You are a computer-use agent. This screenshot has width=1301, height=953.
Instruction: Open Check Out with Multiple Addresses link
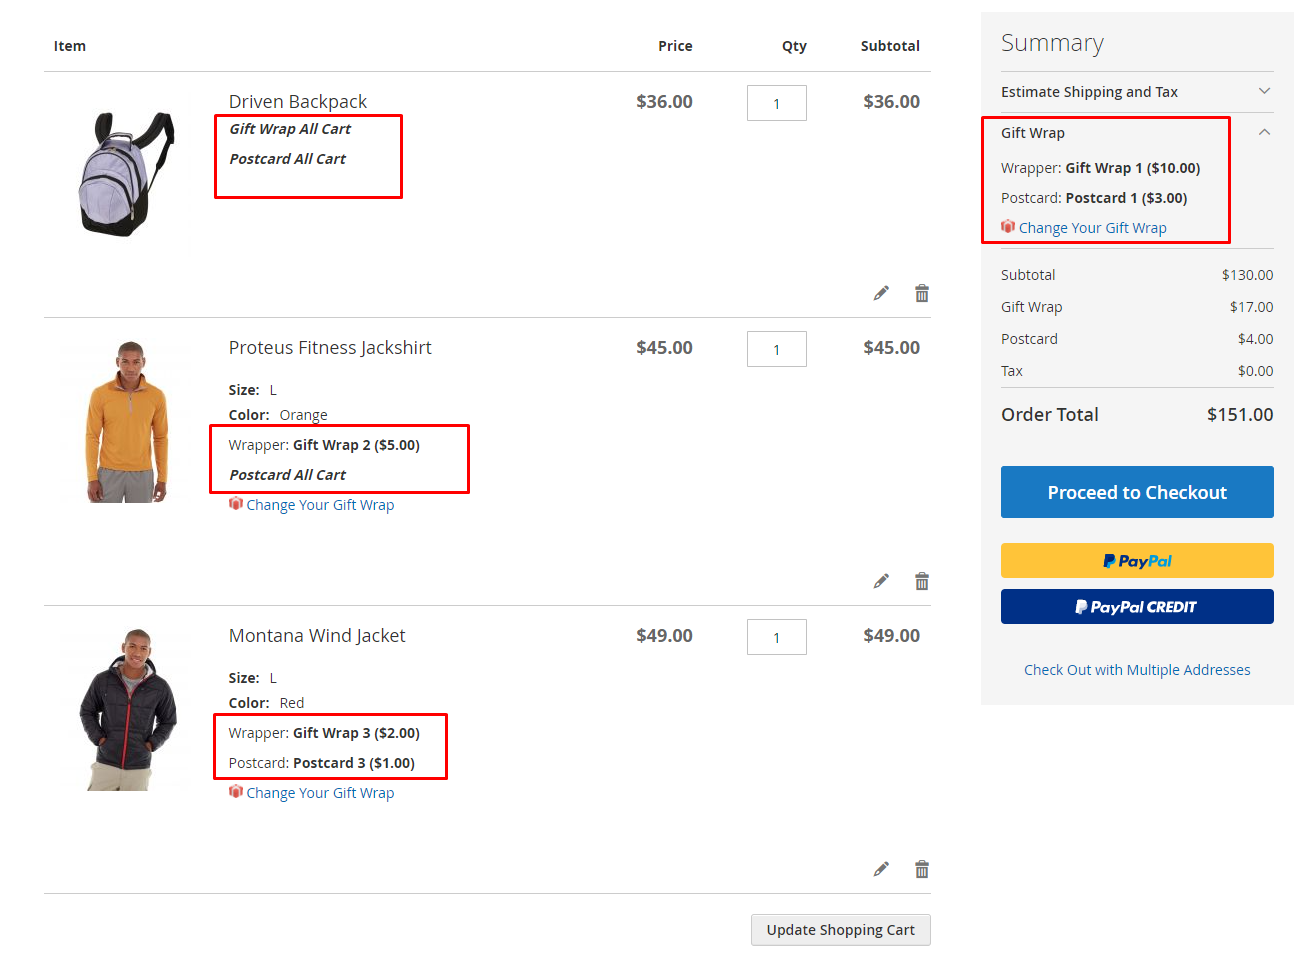click(1136, 670)
